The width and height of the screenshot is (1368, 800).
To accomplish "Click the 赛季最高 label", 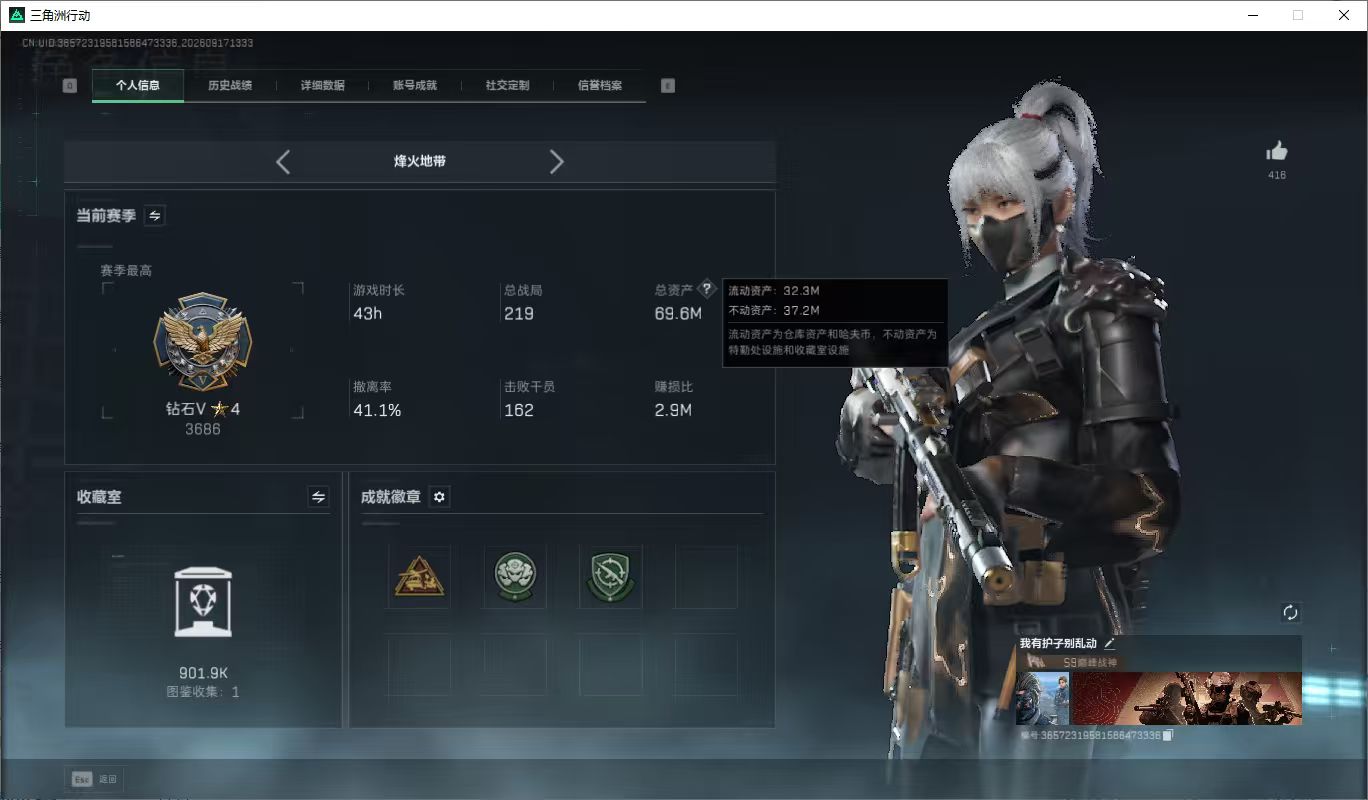I will (126, 270).
